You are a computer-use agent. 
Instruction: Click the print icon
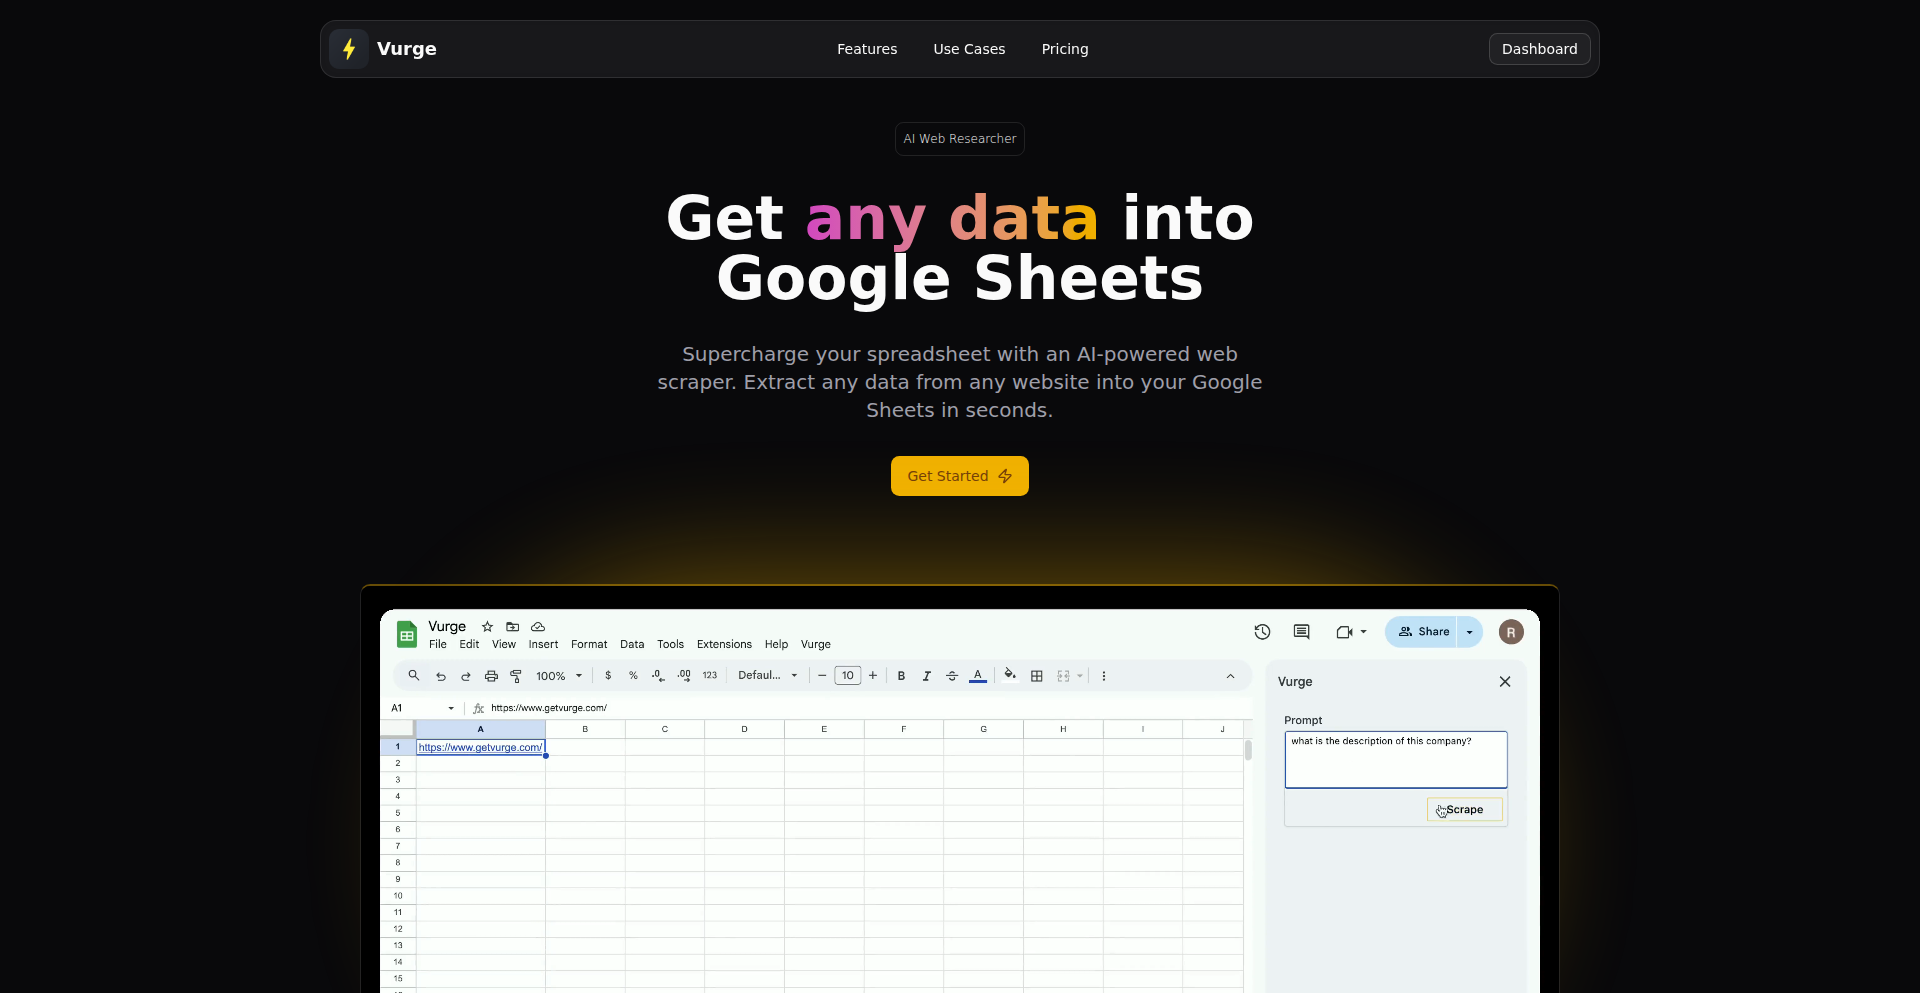tap(491, 676)
